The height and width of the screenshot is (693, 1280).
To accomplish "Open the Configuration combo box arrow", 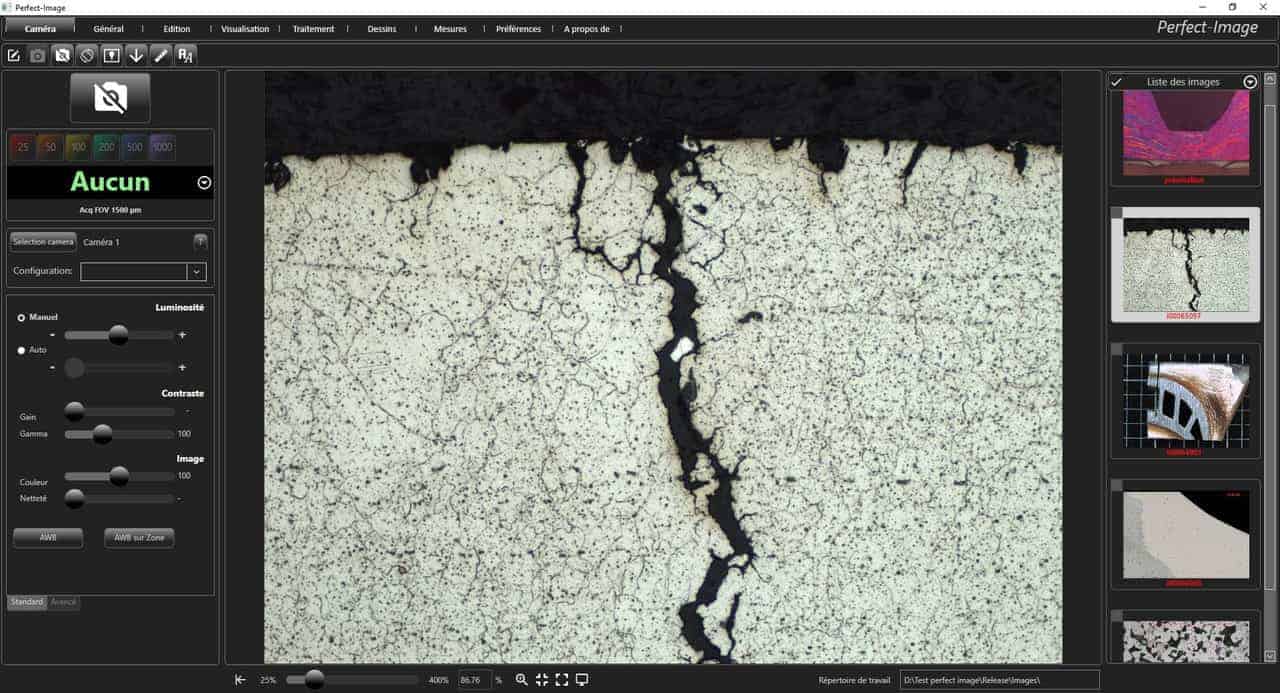I will point(196,271).
